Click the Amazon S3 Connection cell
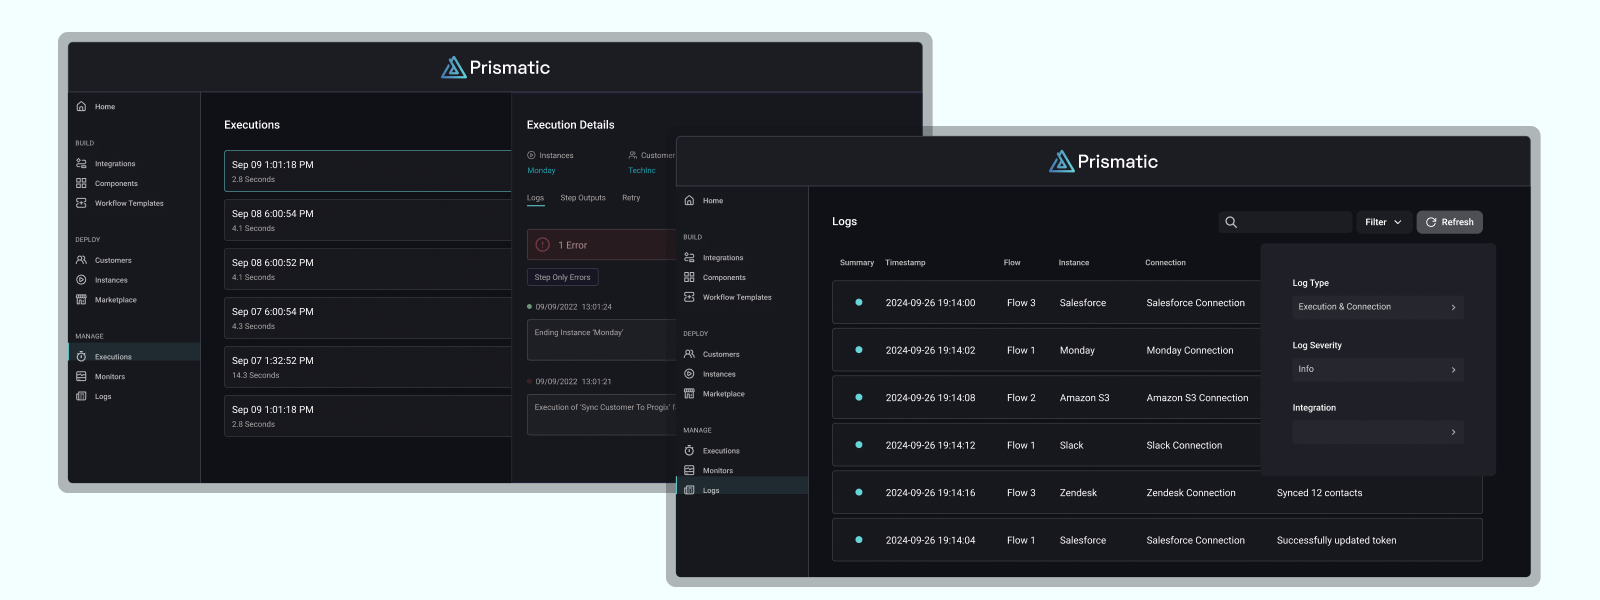This screenshot has width=1600, height=600. pos(1197,398)
